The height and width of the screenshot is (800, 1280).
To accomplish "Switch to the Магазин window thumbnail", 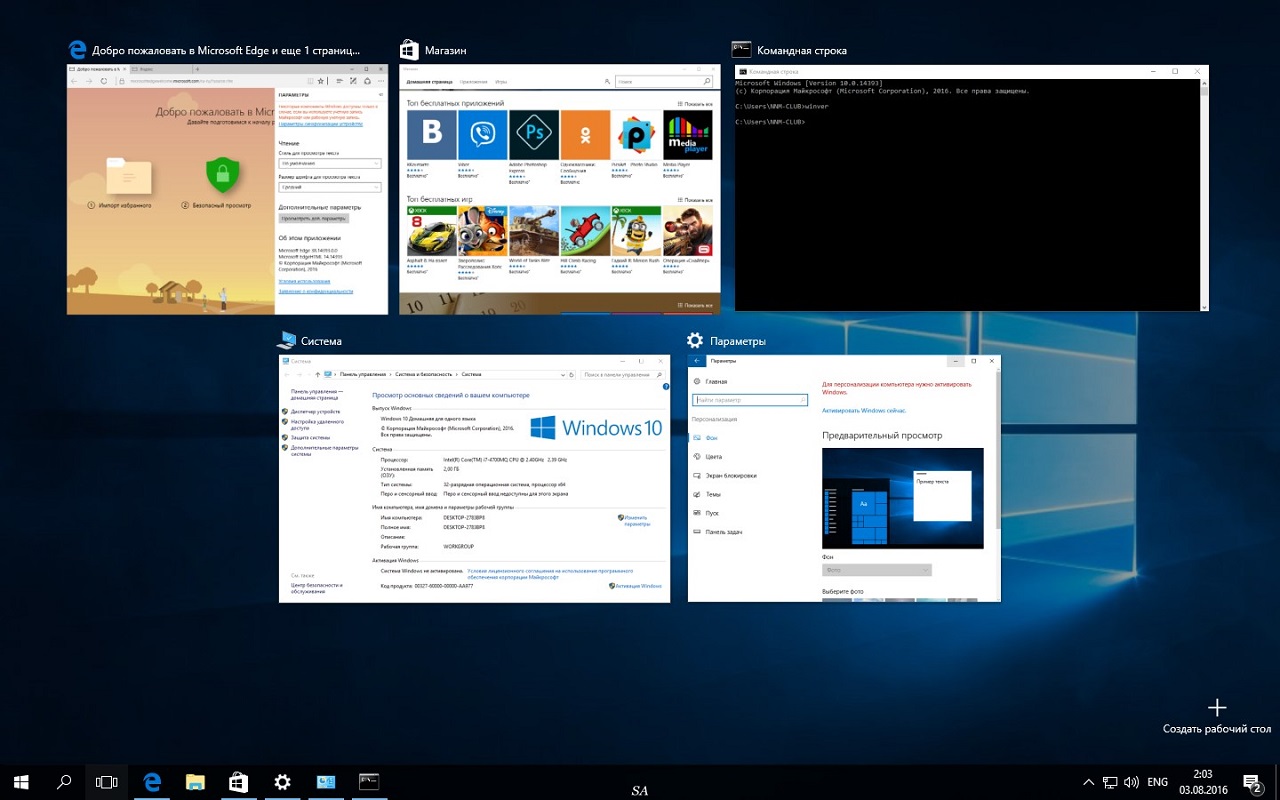I will point(559,190).
